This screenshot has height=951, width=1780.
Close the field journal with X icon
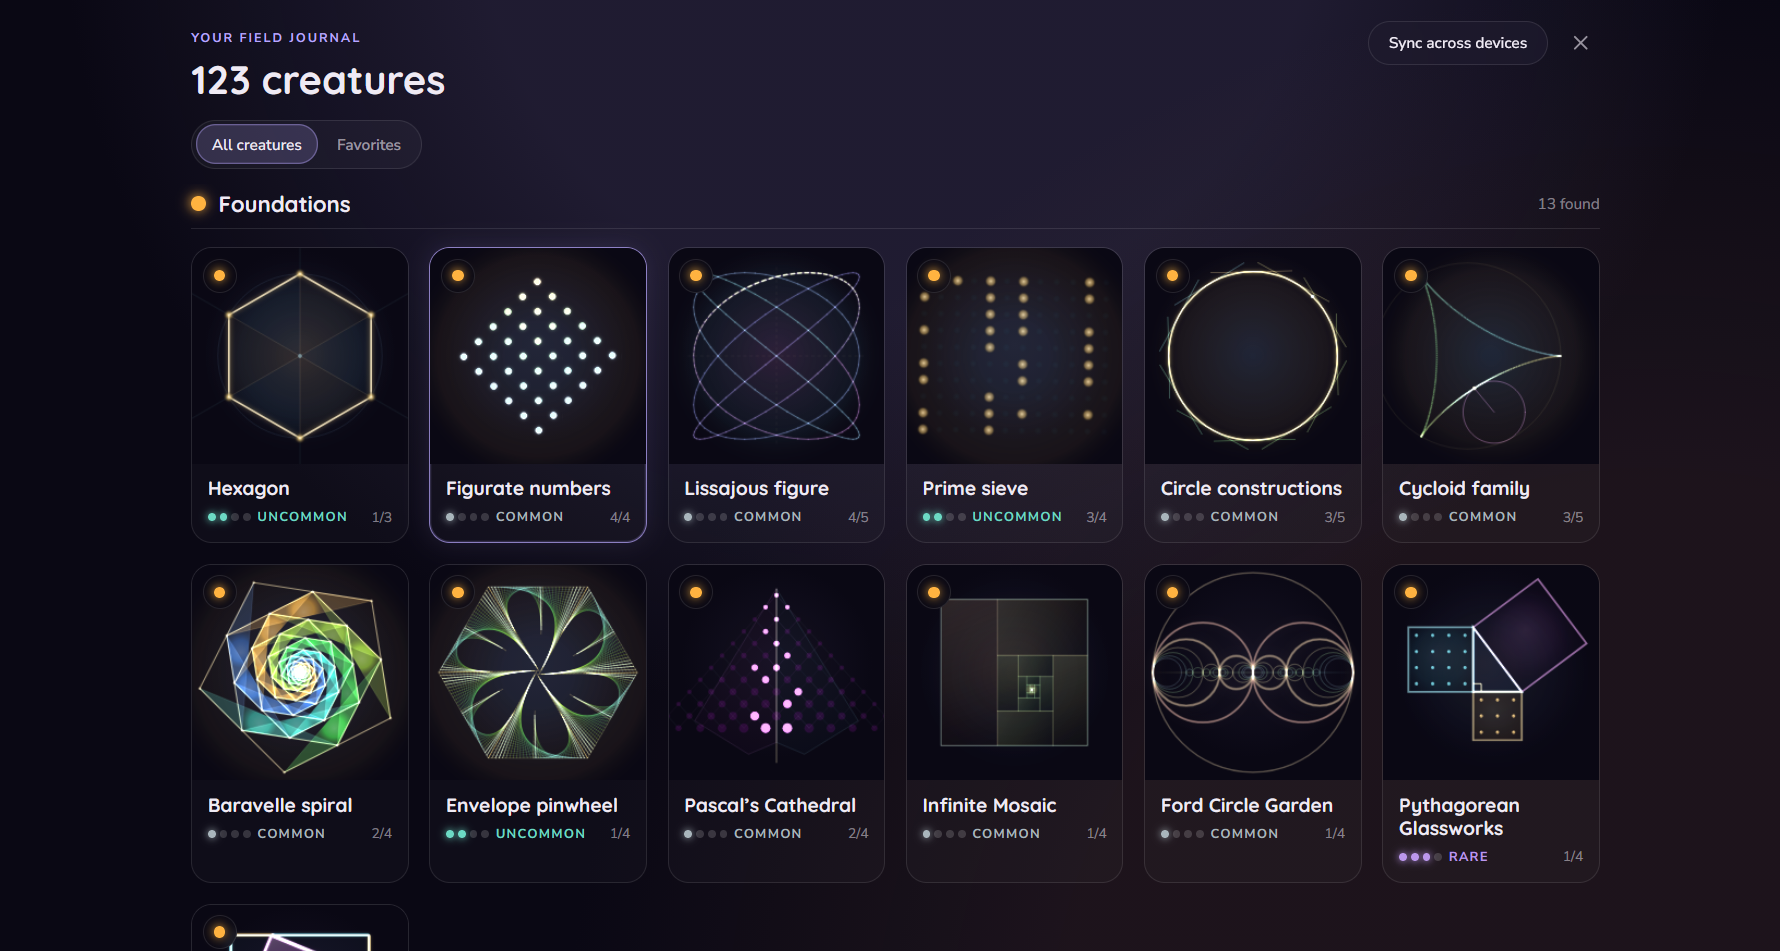pyautogui.click(x=1580, y=43)
